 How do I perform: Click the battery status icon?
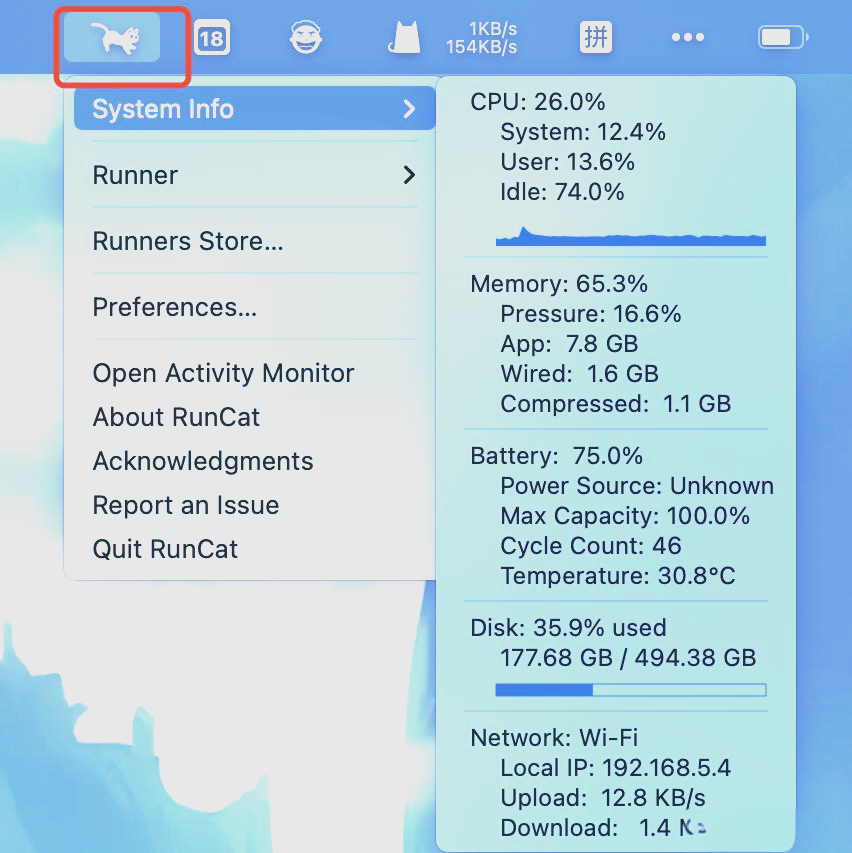tap(783, 38)
